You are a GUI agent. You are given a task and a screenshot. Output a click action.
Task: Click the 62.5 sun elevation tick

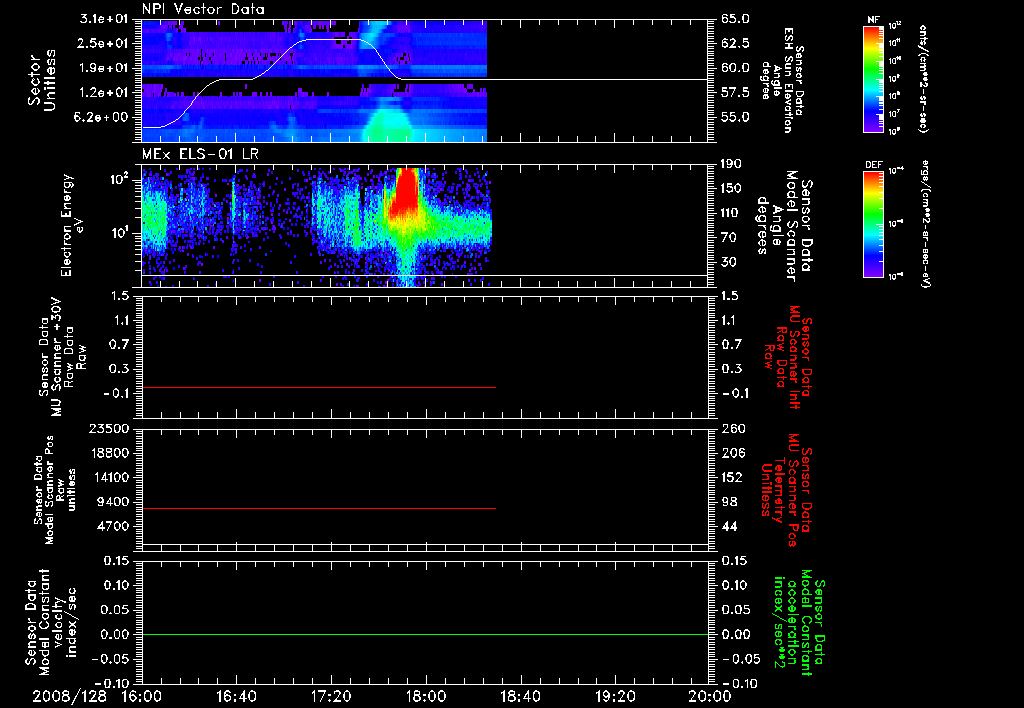tap(735, 43)
